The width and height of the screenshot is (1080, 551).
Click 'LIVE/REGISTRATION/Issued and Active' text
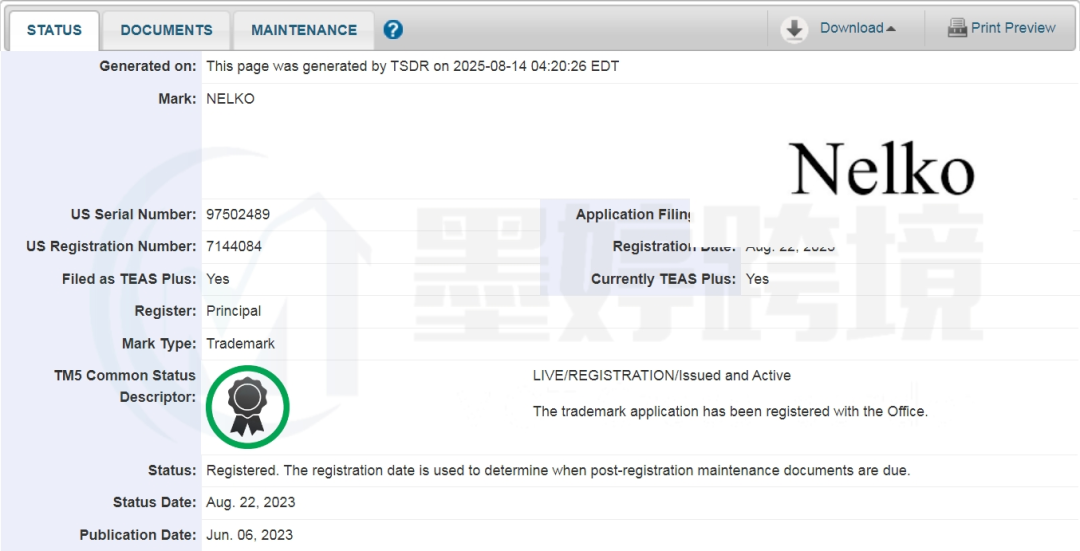click(661, 375)
